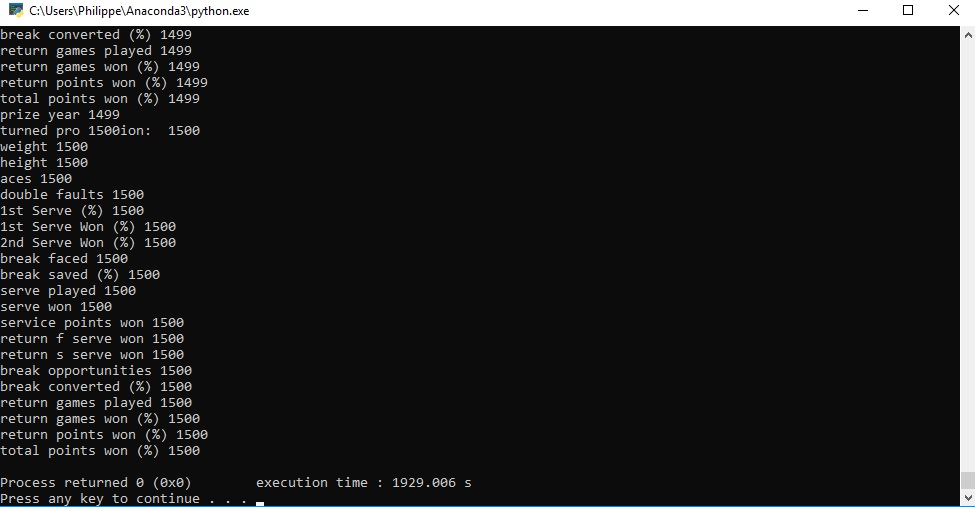Click the line 'return f serve won 1500'

pos(92,339)
